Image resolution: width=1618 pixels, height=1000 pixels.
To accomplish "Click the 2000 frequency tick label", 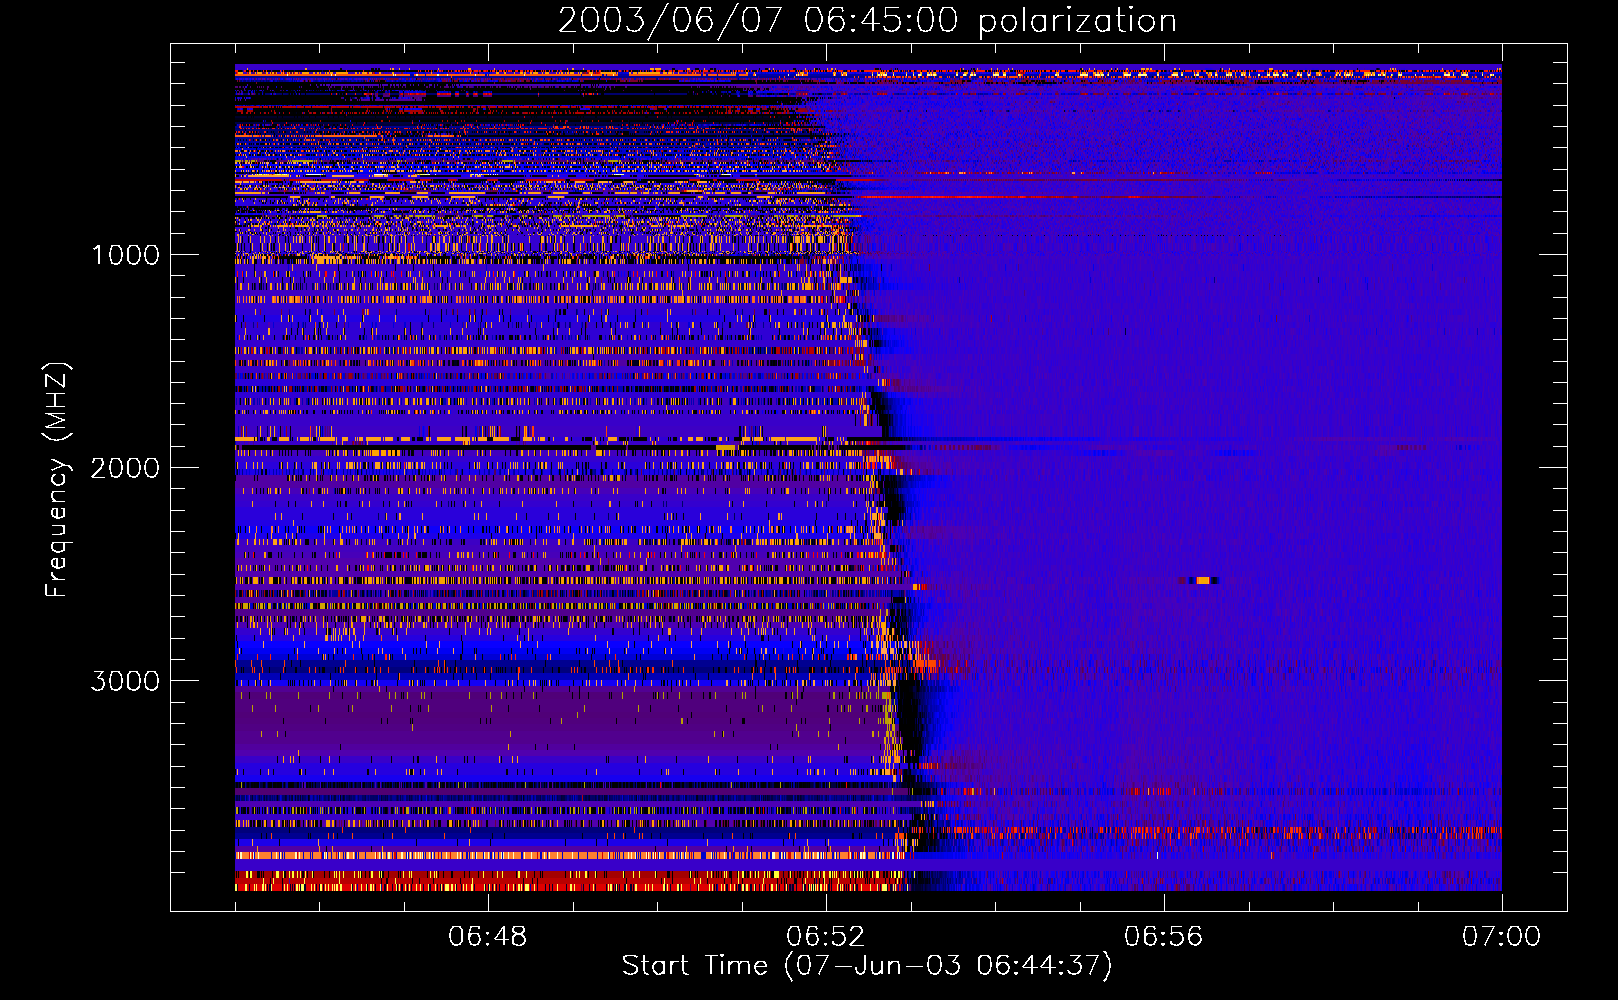I will point(125,468).
